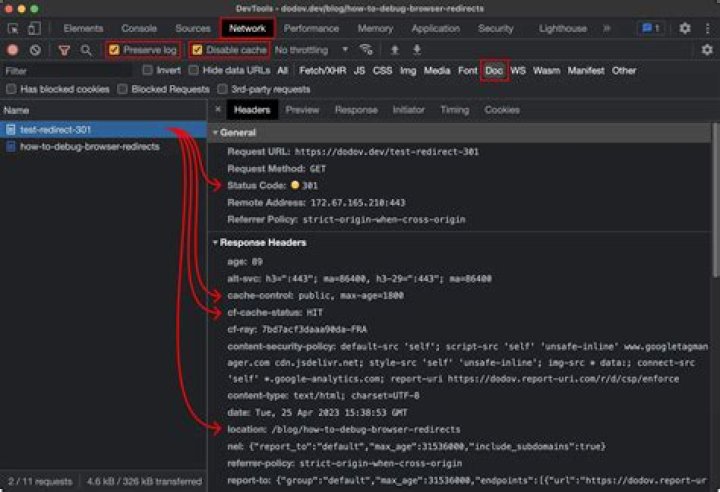Toggle the Preserve log checkbox

tap(114, 50)
